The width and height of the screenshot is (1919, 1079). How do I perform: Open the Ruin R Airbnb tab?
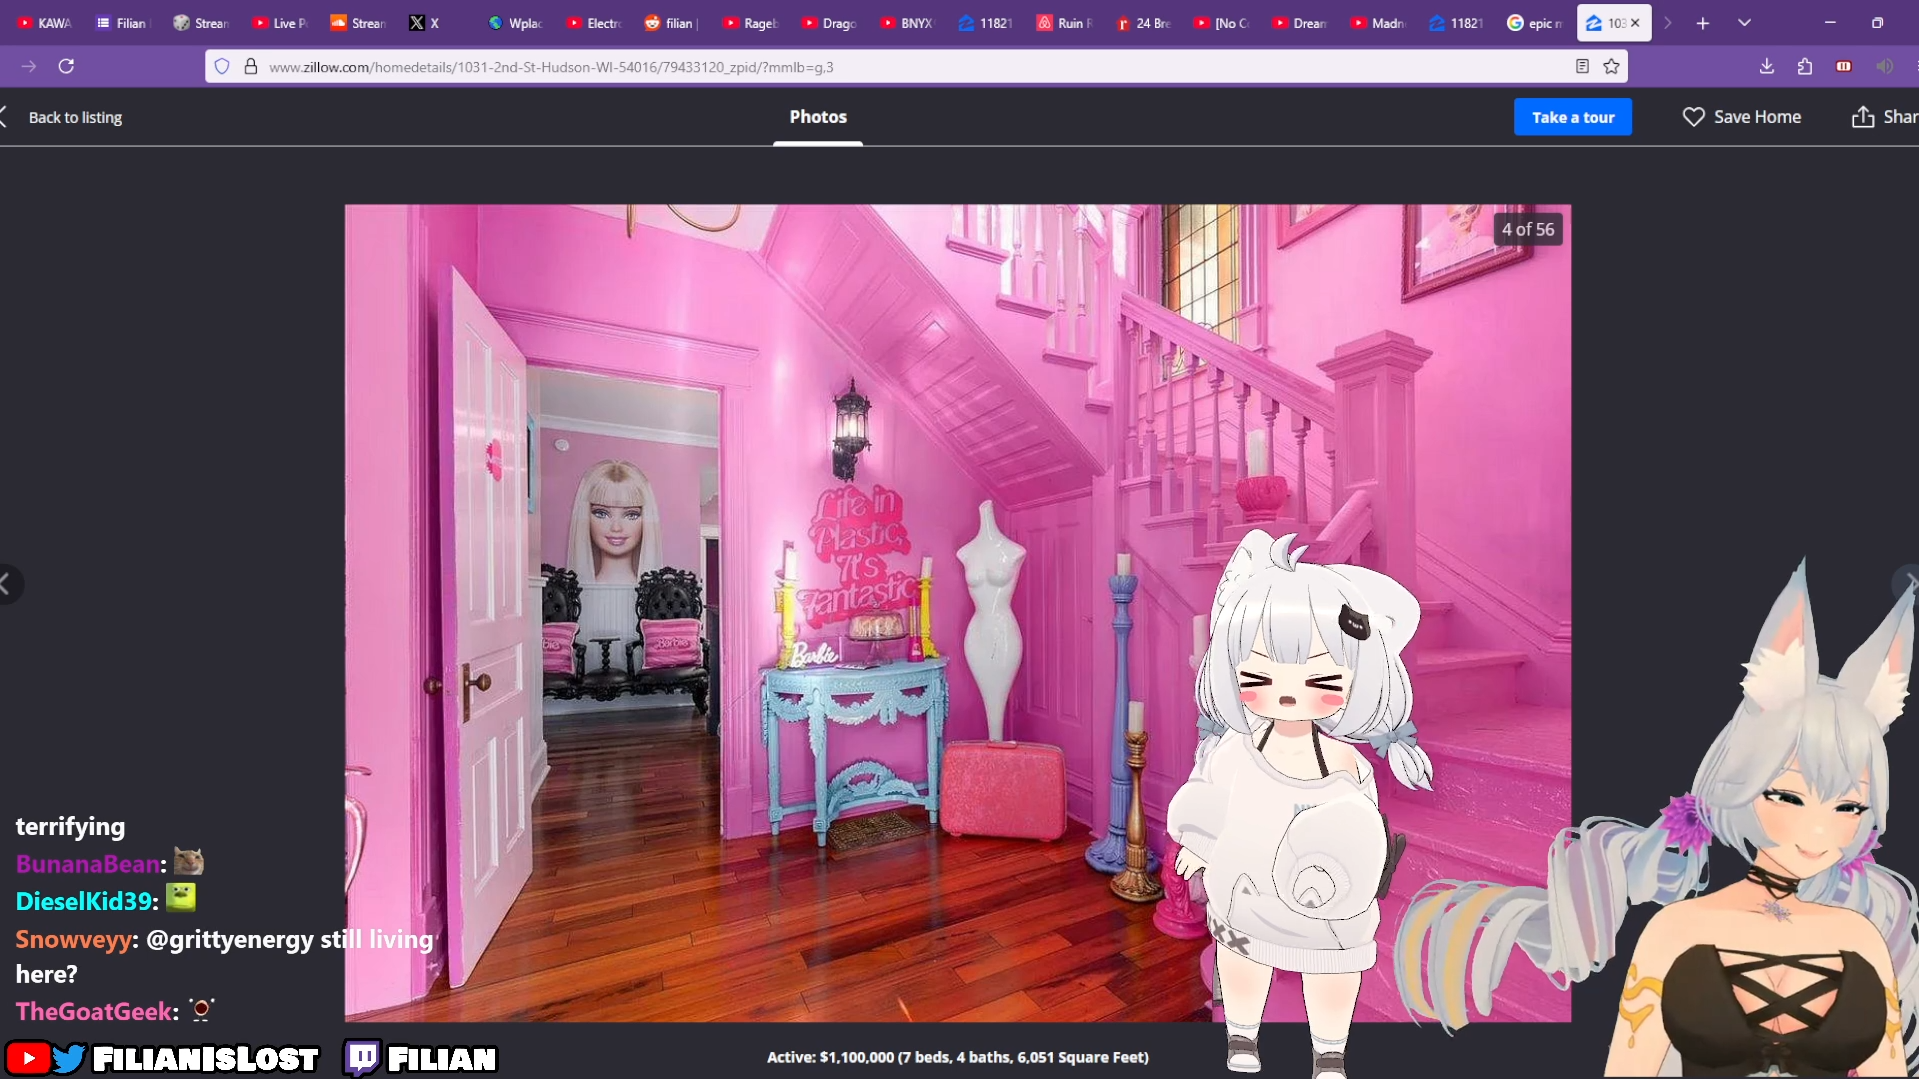[1065, 23]
